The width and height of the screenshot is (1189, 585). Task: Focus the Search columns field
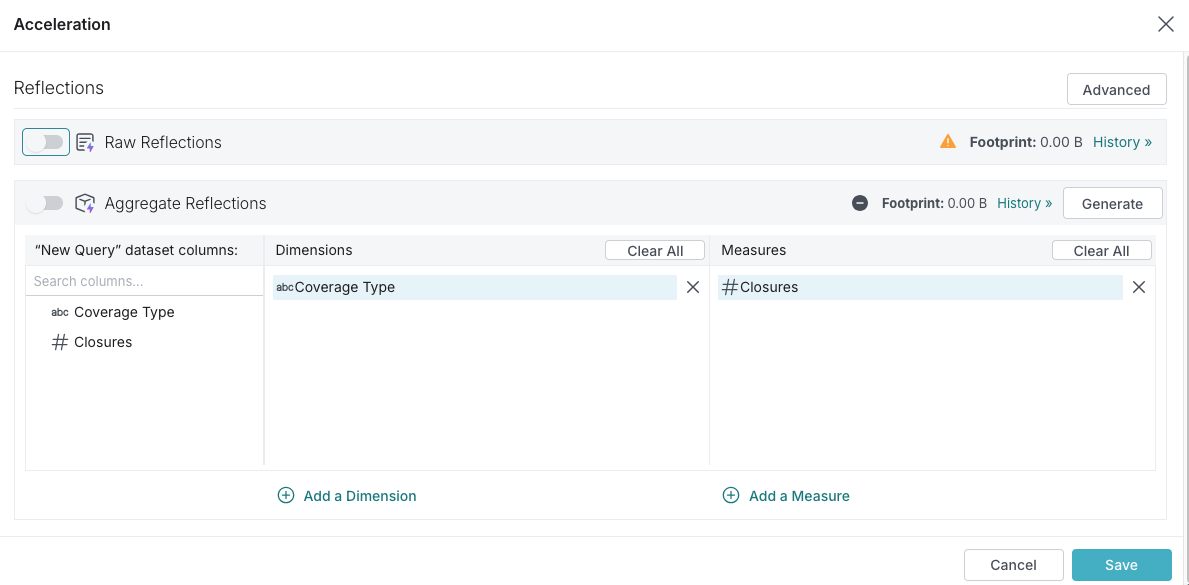tap(144, 281)
